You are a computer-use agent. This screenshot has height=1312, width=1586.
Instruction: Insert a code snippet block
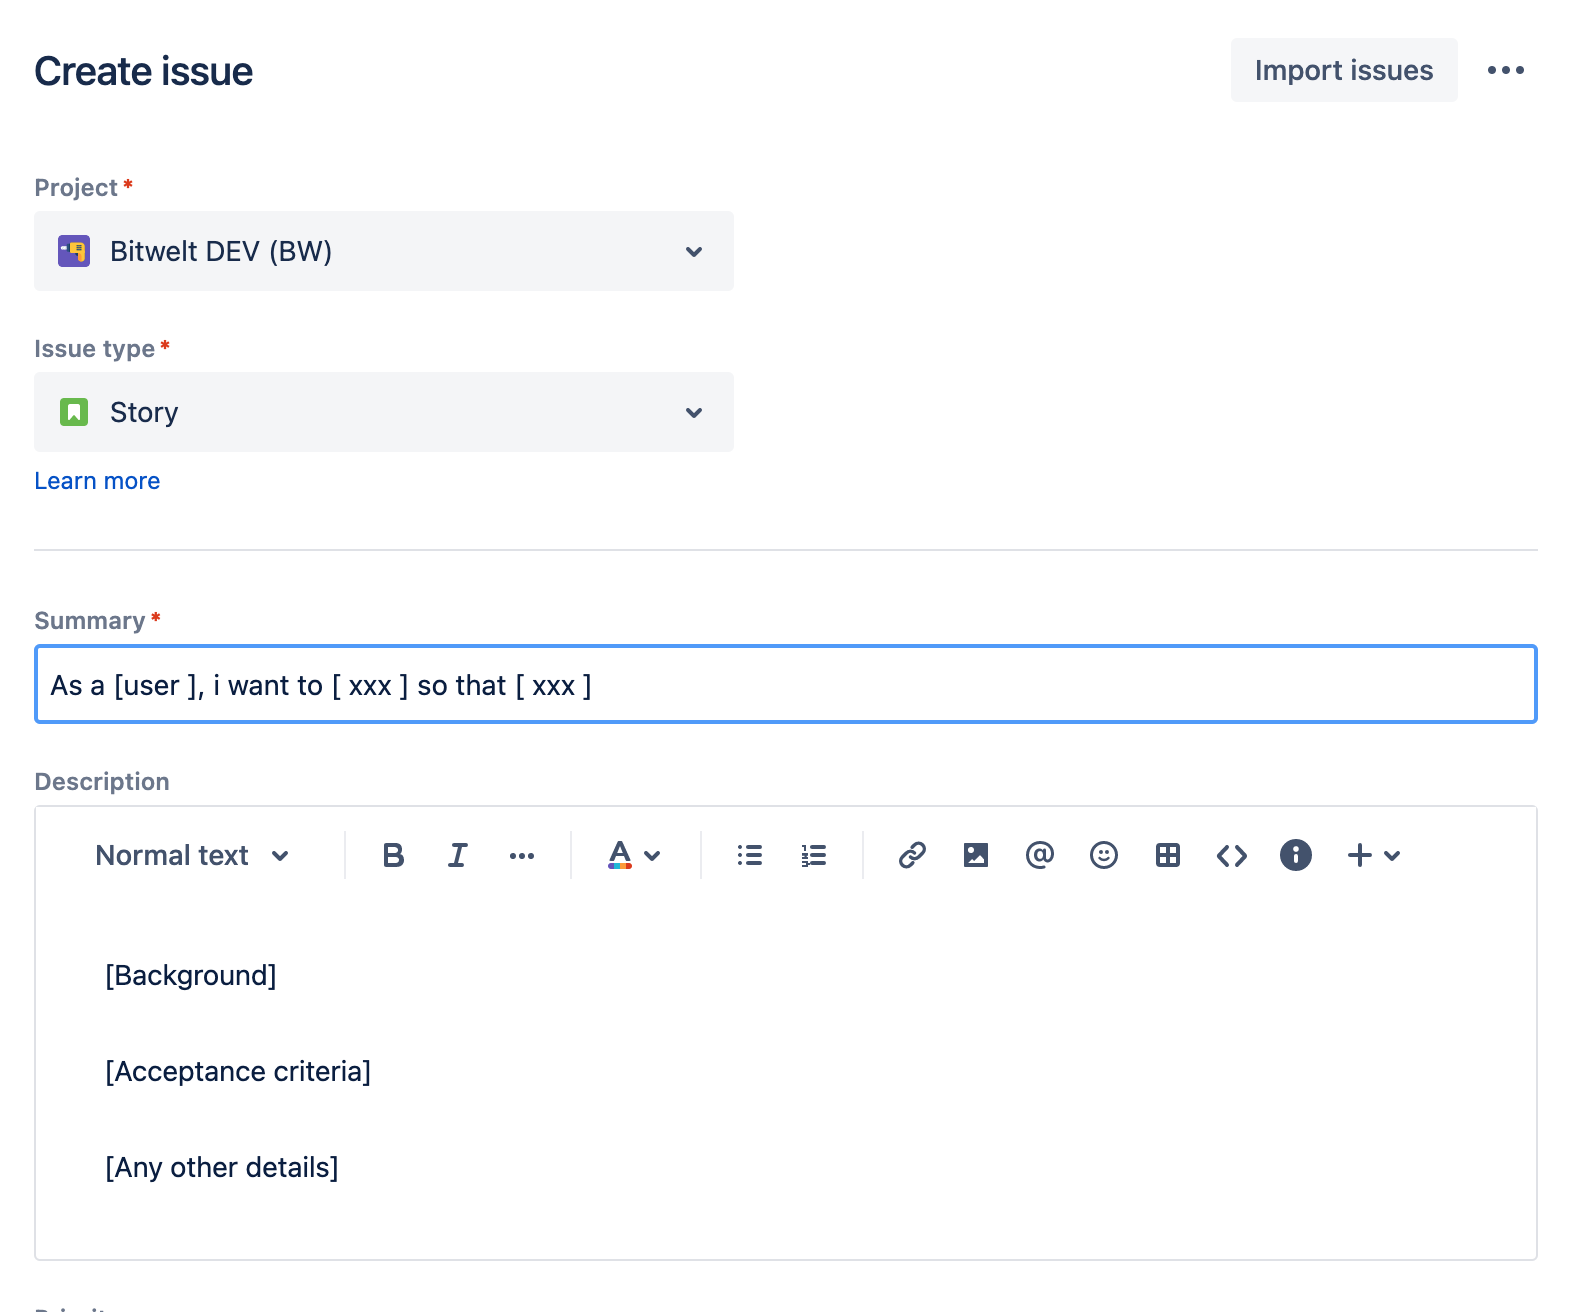(1231, 855)
